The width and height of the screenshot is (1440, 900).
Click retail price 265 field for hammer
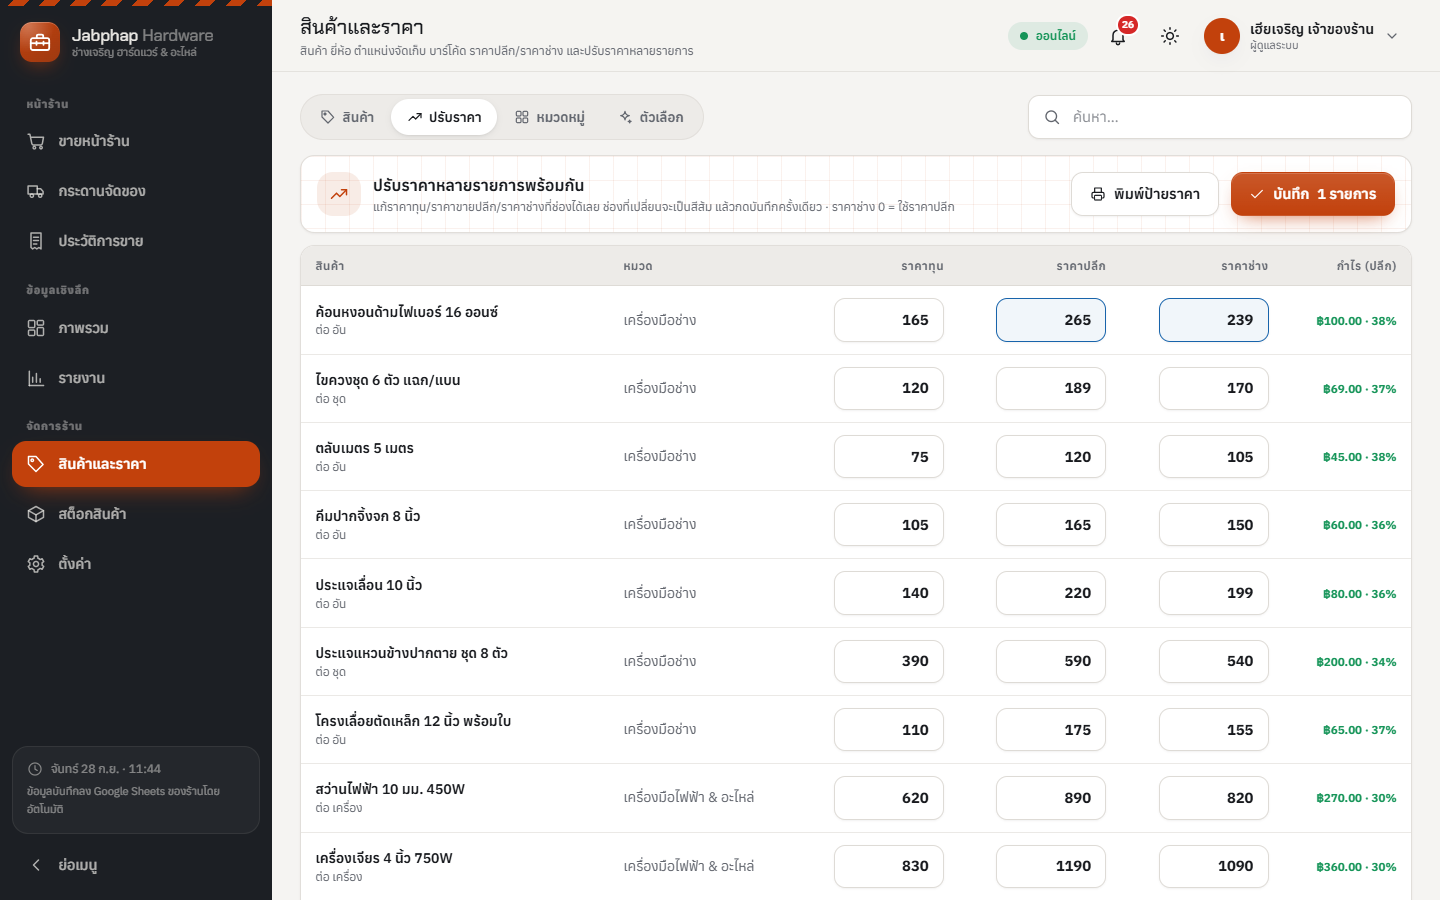point(1051,320)
